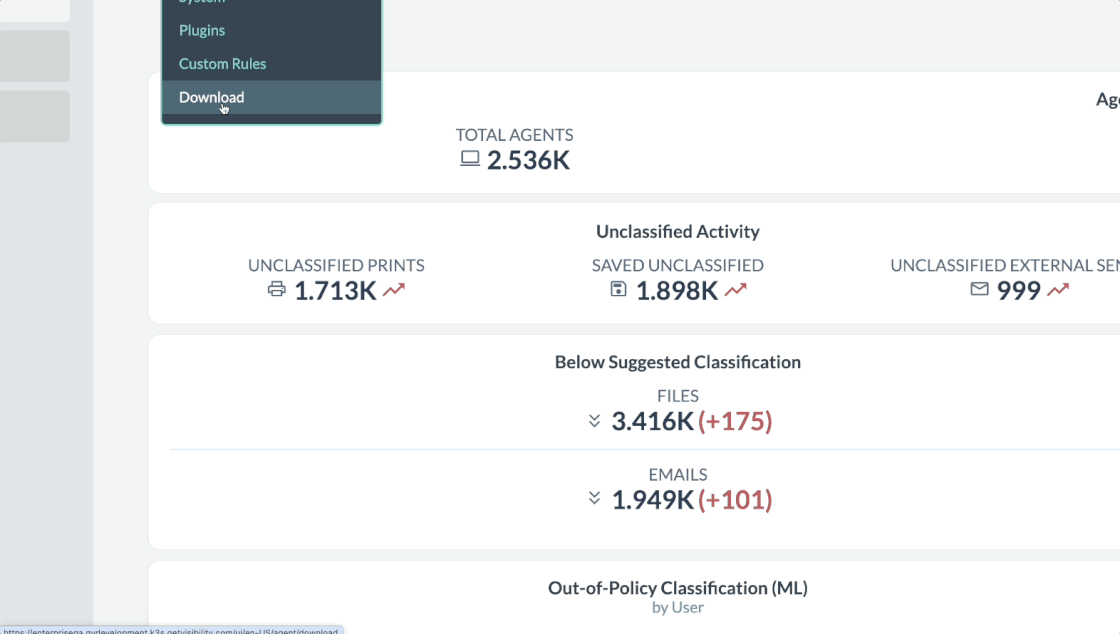This screenshot has width=1120, height=634.
Task: Click the Below Suggested Classification heading
Action: (677, 362)
